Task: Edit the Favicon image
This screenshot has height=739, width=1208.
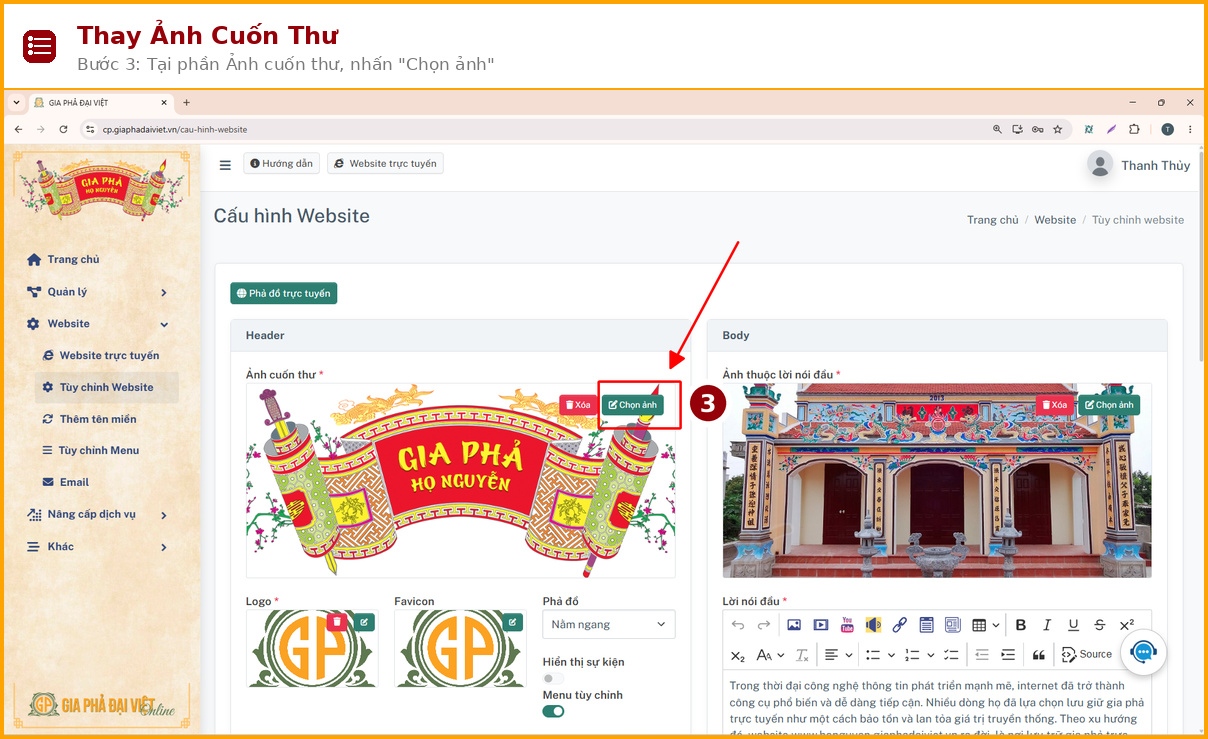Action: pos(513,622)
